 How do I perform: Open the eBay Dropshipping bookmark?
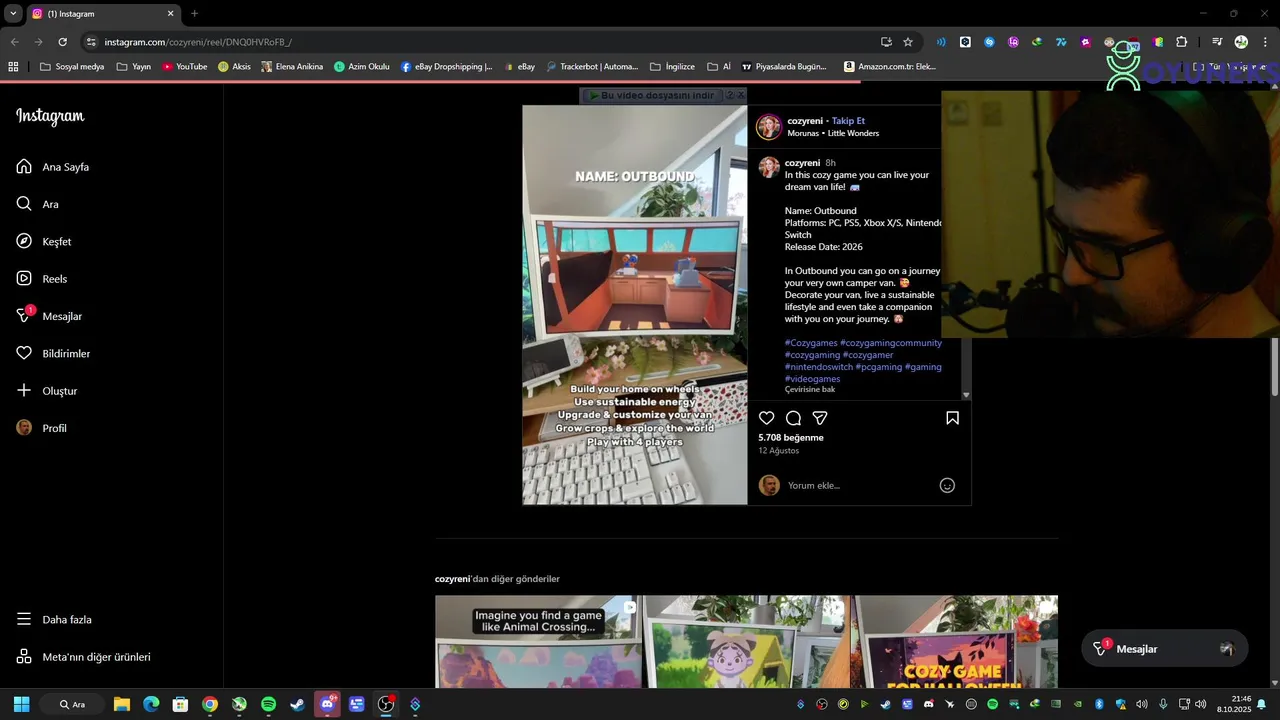446,67
